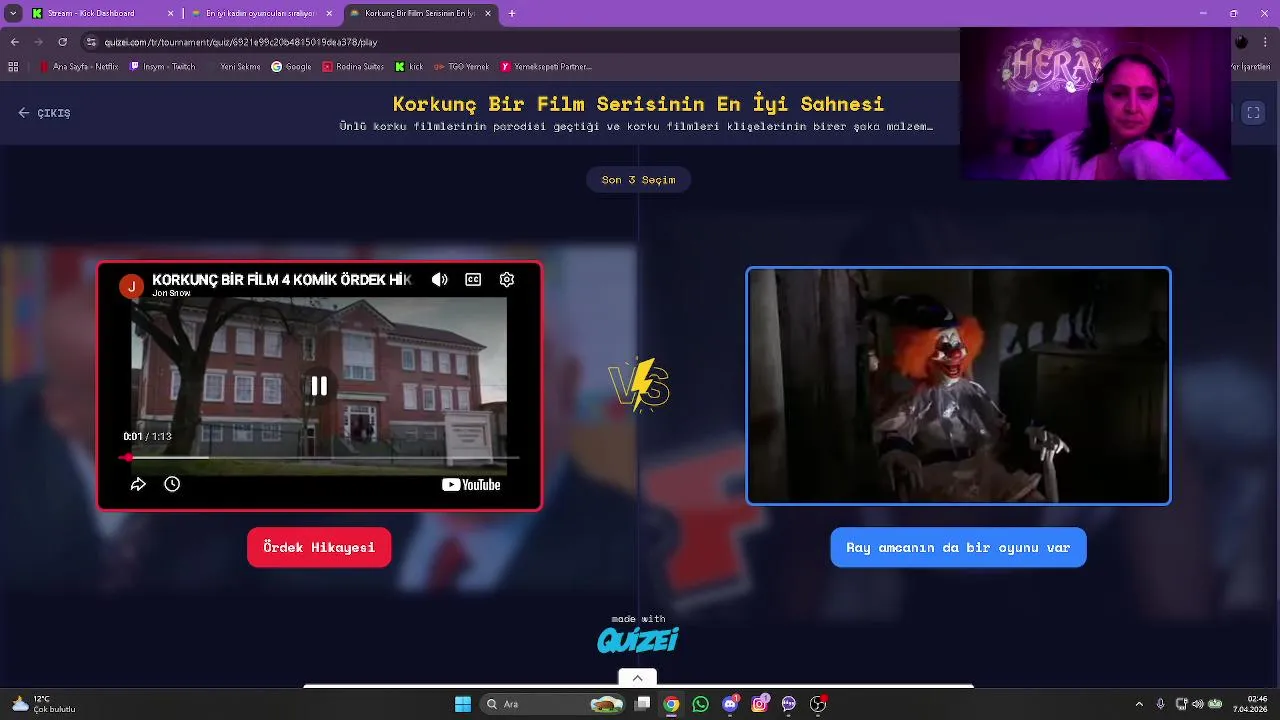Open Chrome from the taskbar
Image resolution: width=1280 pixels, height=720 pixels.
click(x=671, y=704)
